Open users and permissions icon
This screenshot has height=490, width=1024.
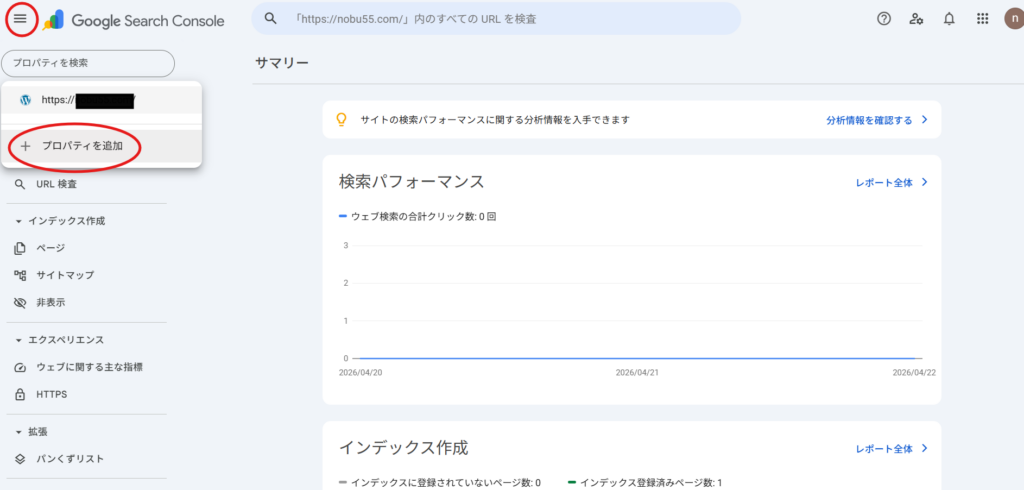(x=915, y=18)
